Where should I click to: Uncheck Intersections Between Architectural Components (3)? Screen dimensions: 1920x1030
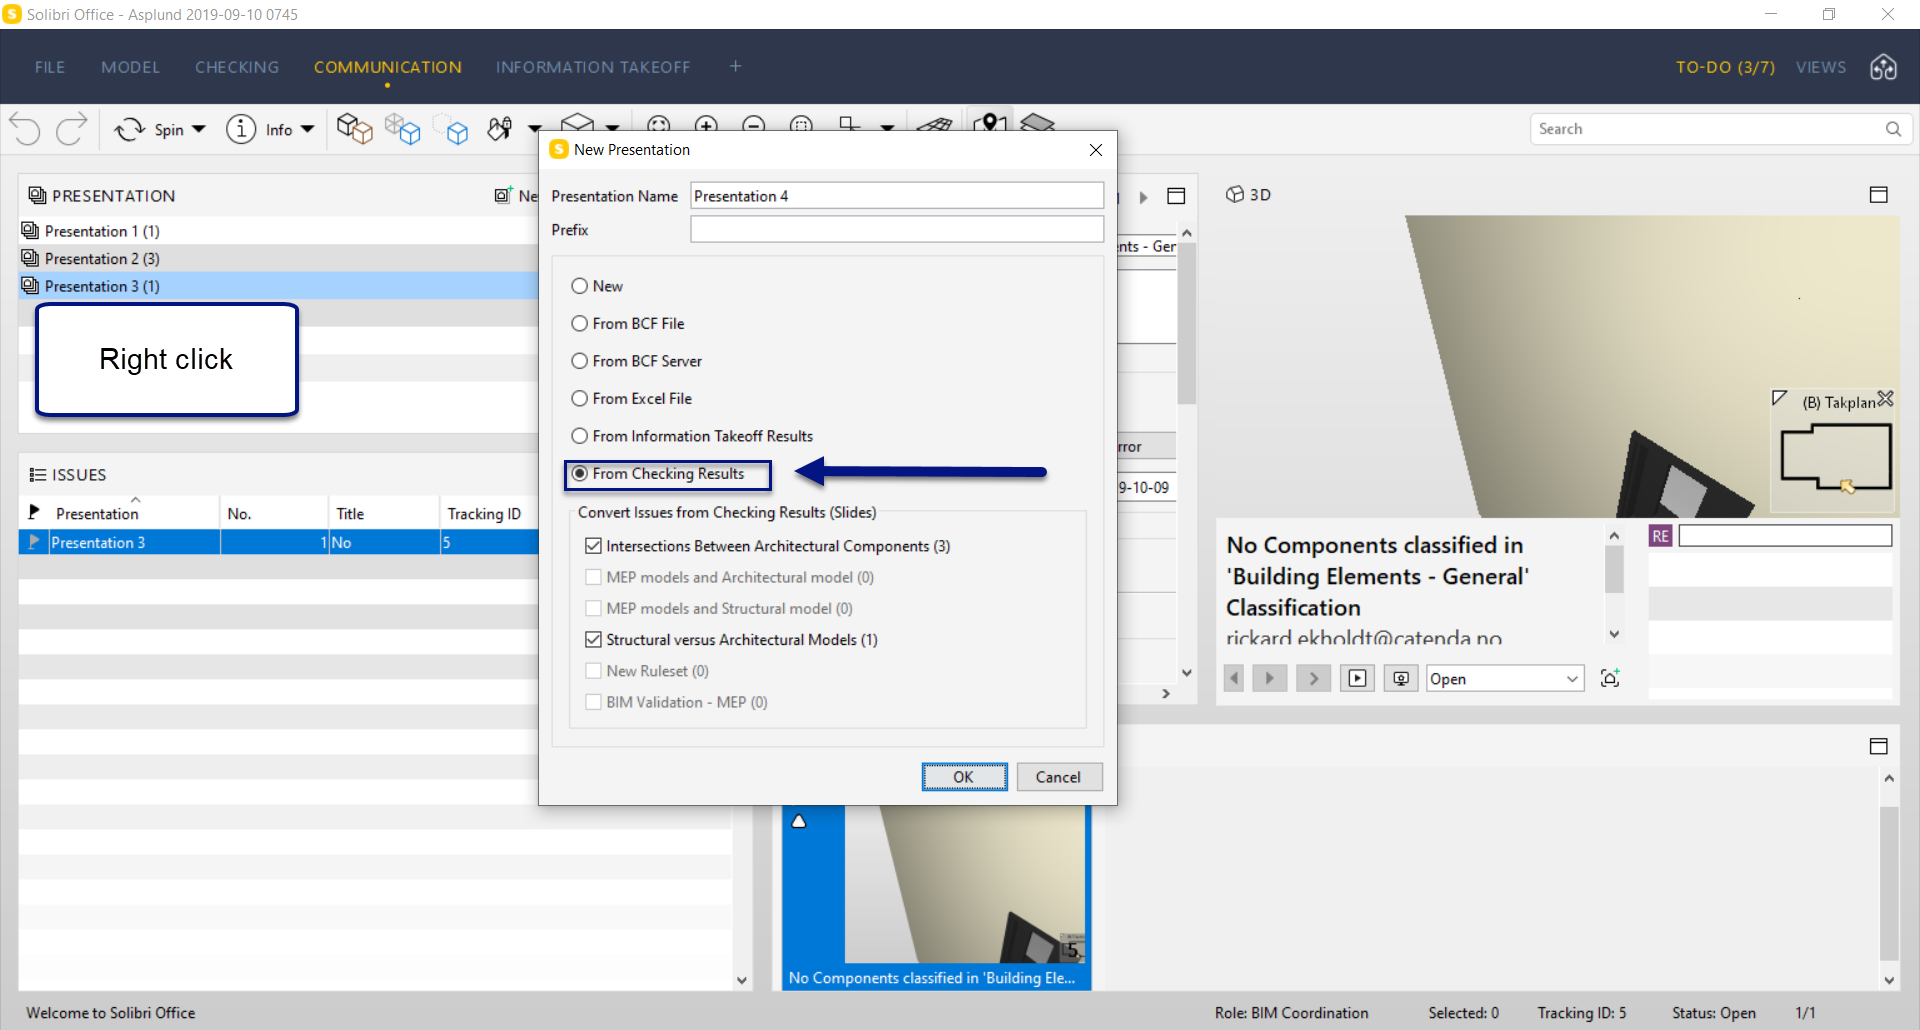coord(593,546)
